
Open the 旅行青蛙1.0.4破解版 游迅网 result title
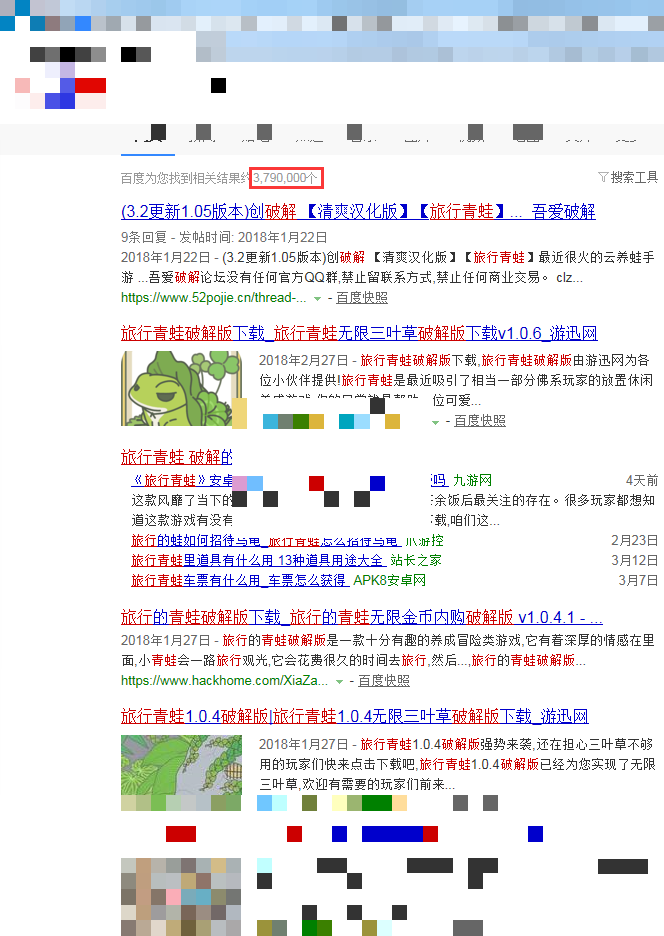[354, 716]
